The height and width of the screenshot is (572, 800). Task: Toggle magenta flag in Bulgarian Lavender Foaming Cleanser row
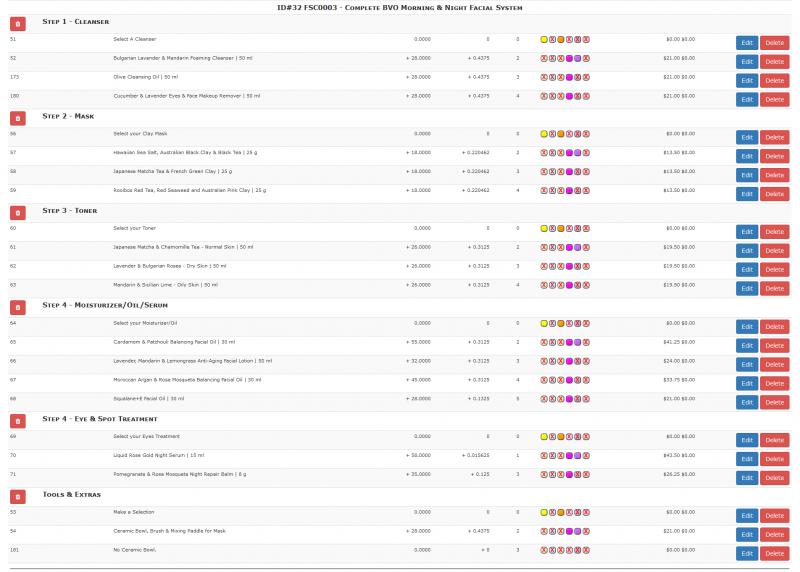click(x=569, y=58)
